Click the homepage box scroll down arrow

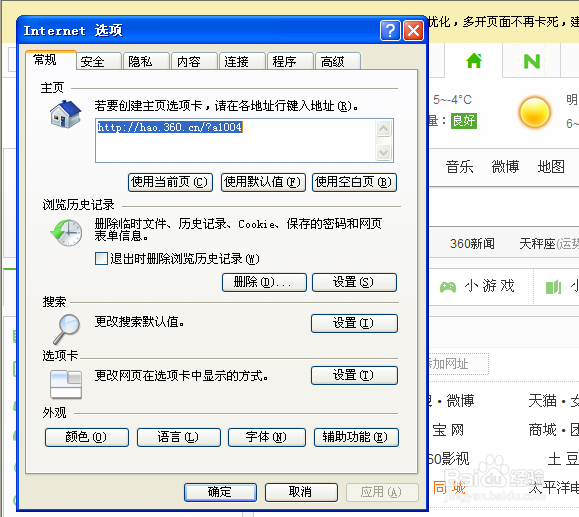click(x=384, y=152)
